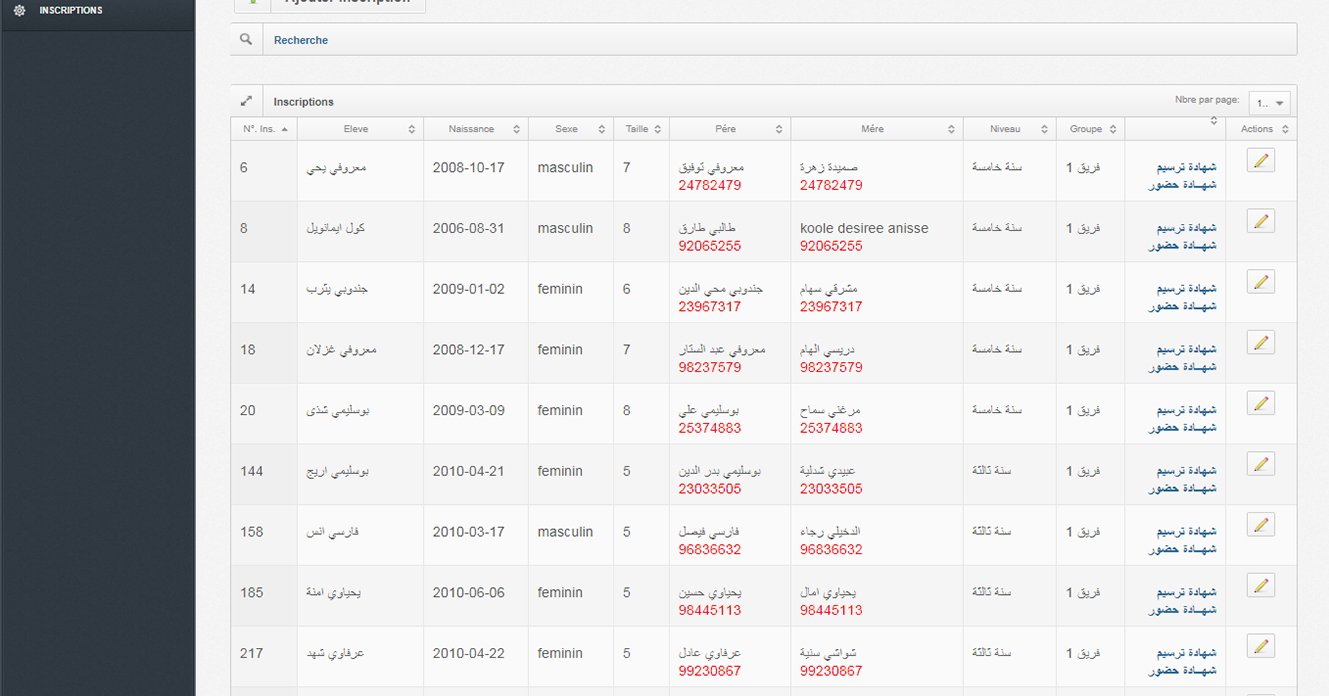Viewport: 1329px width, 696px height.
Task: Click the sort arrows on Eleve header
Action: point(411,129)
